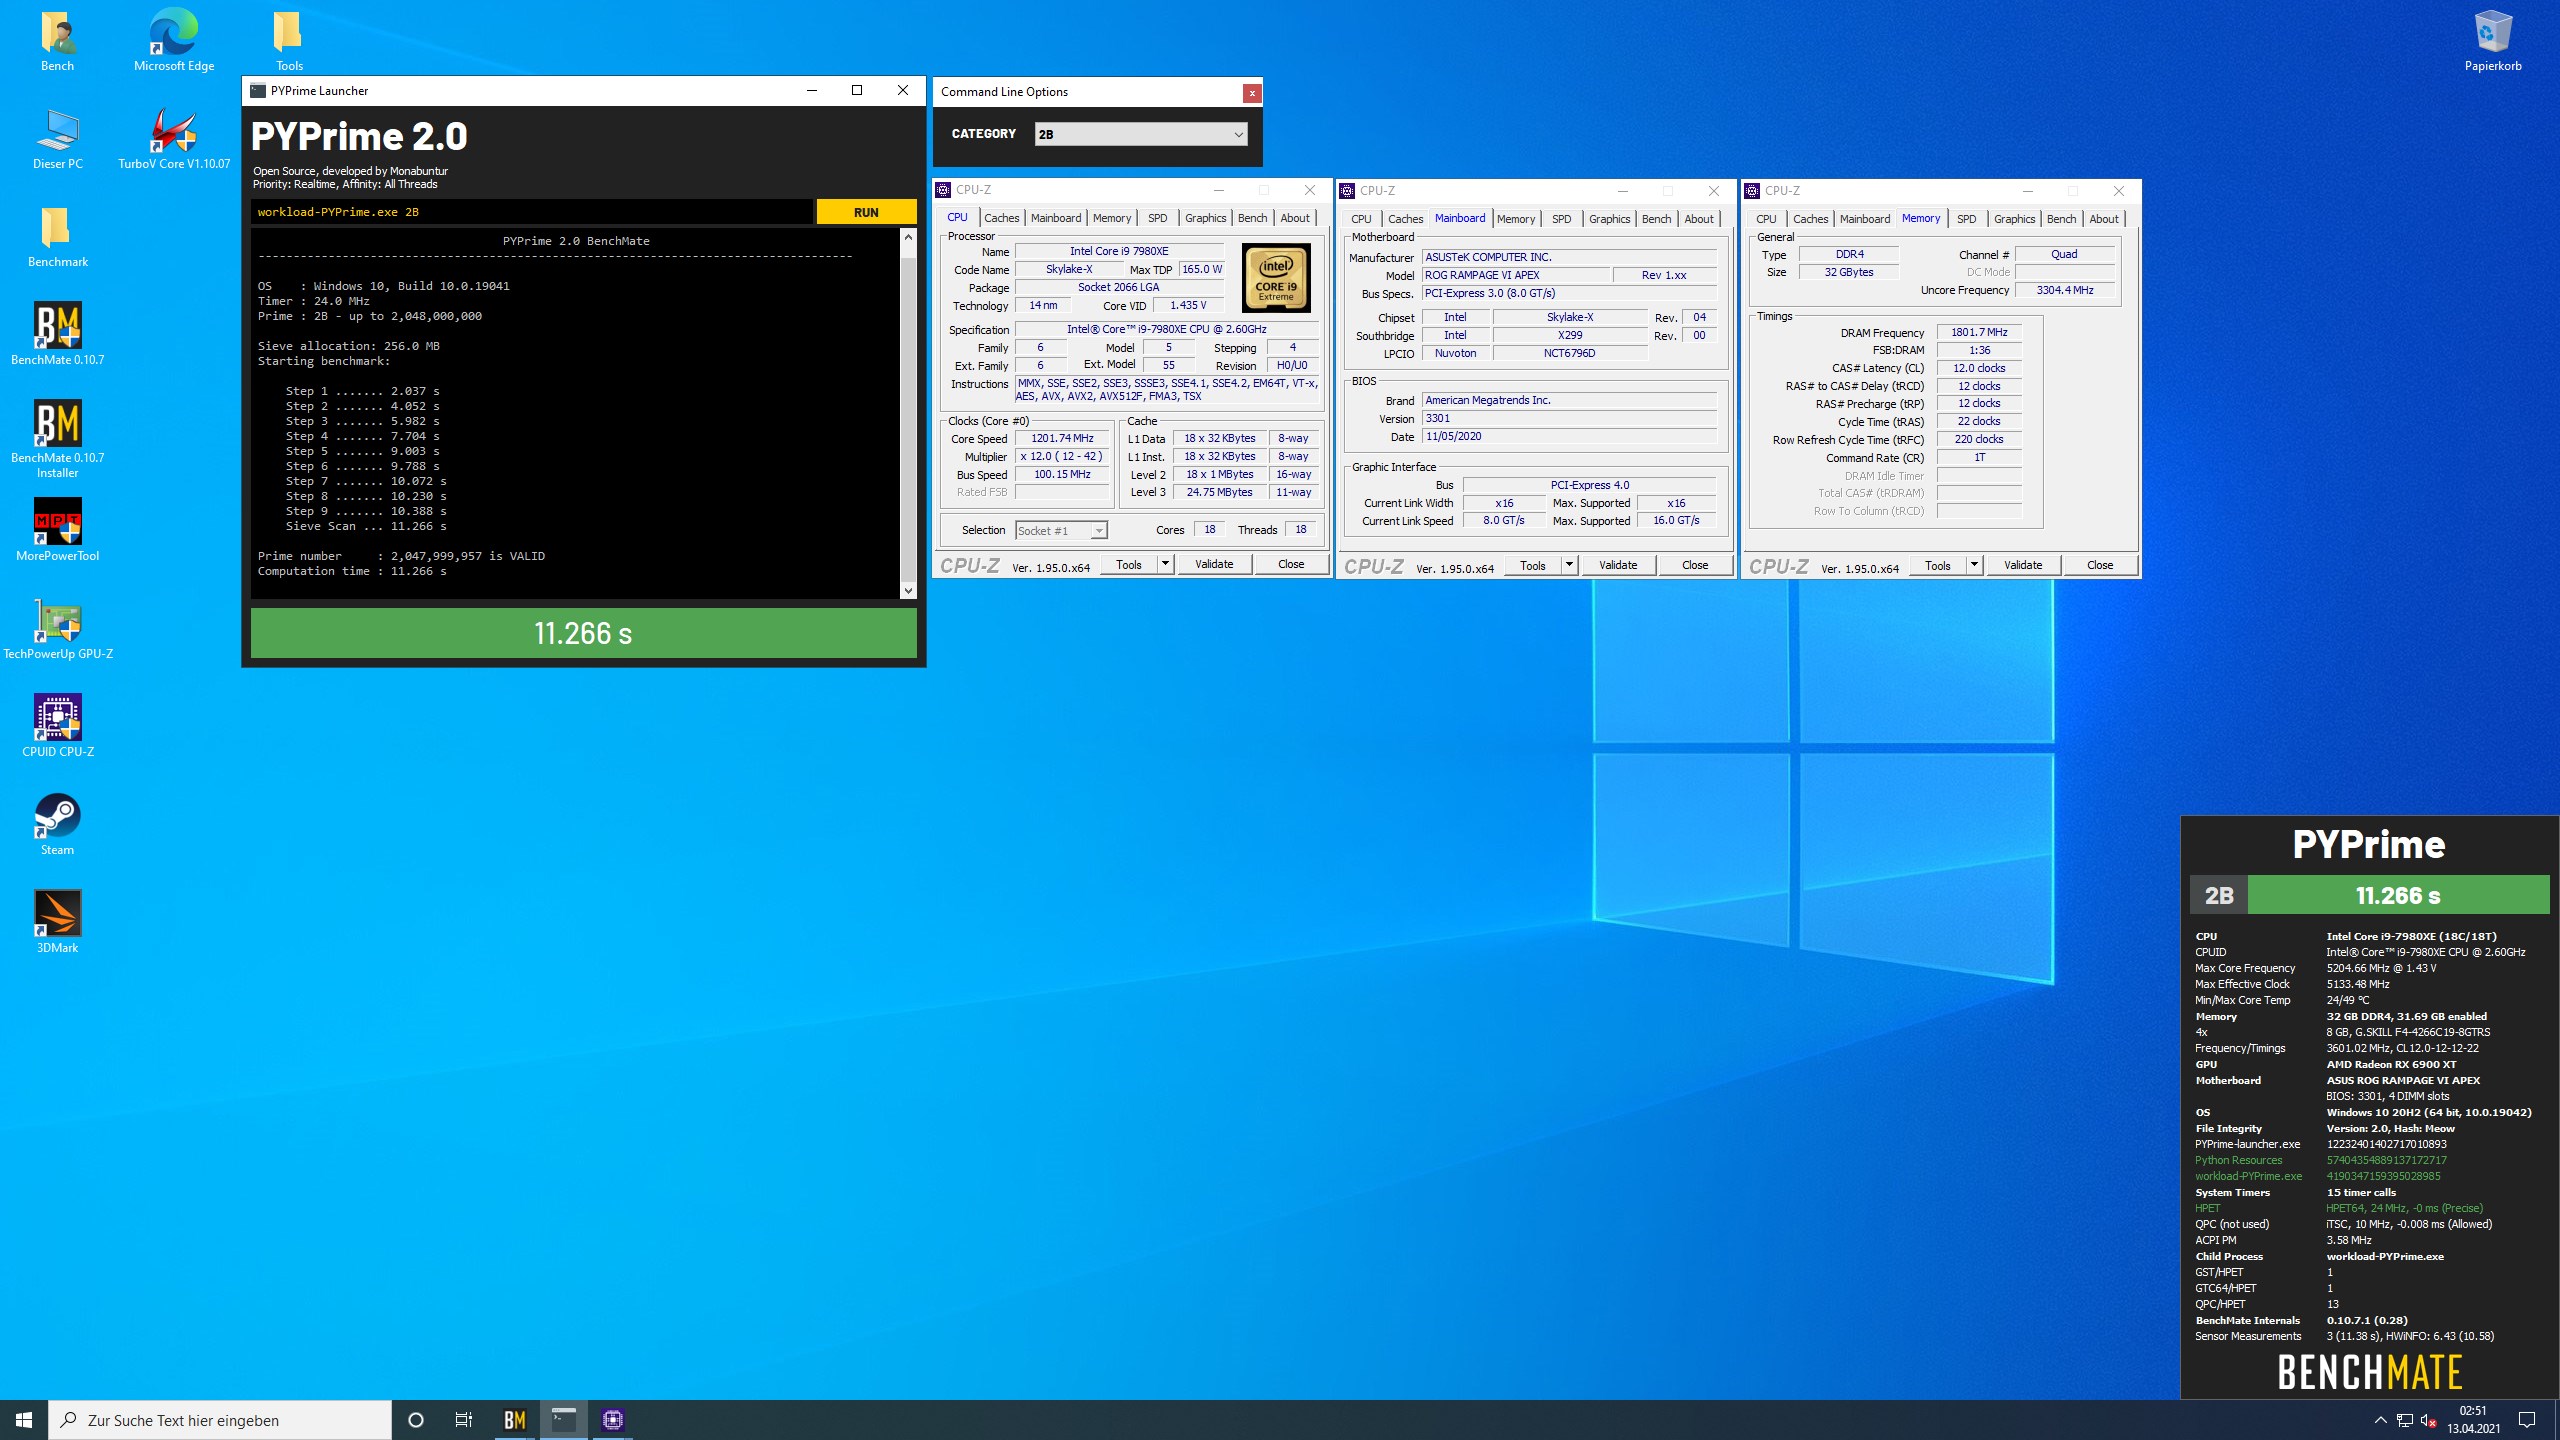
Task: Click Tools button in Mainboard CPU-Z window
Action: [1533, 565]
